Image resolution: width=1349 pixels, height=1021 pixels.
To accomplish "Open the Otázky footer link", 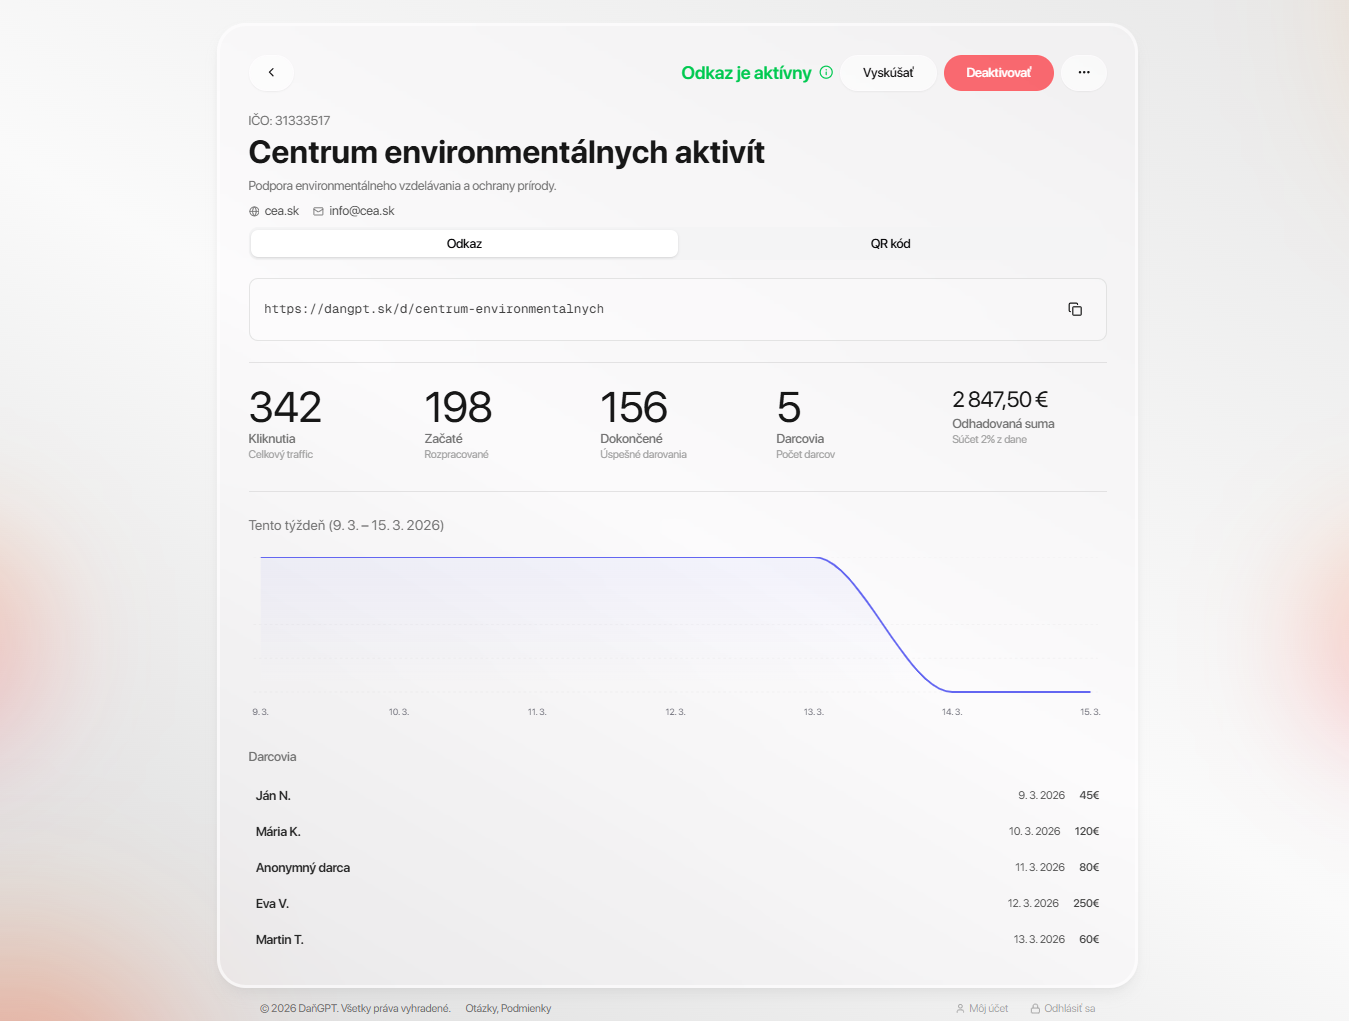I will pos(481,1009).
